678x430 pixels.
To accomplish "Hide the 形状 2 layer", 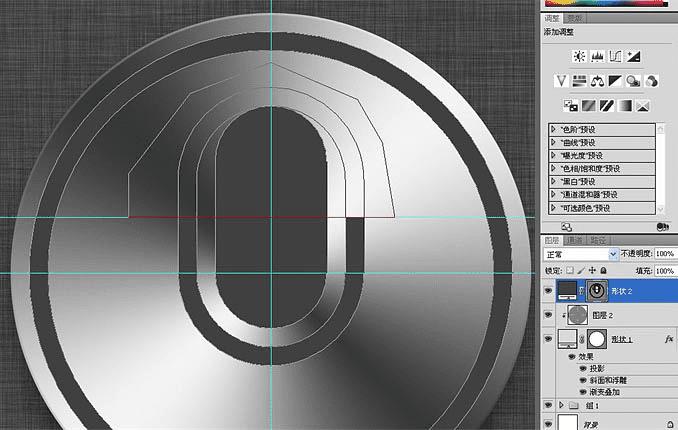I will point(548,291).
